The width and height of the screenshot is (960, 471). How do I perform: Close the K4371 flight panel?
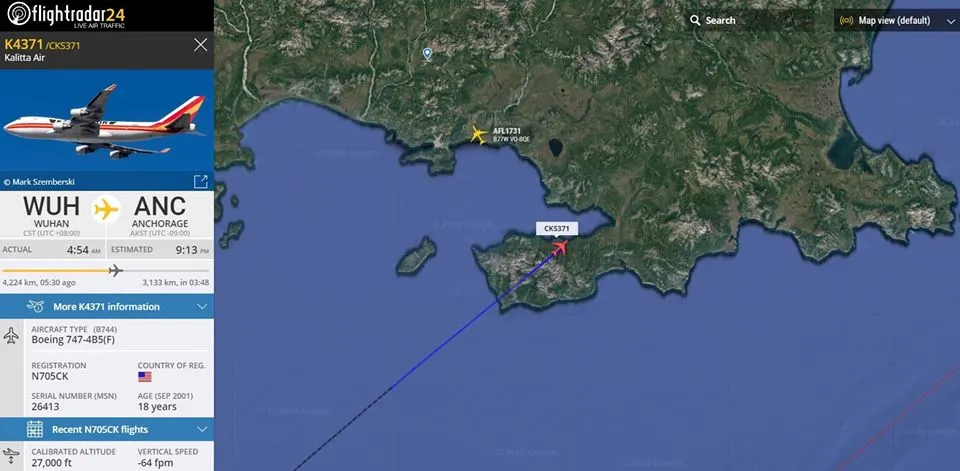pyautogui.click(x=201, y=45)
